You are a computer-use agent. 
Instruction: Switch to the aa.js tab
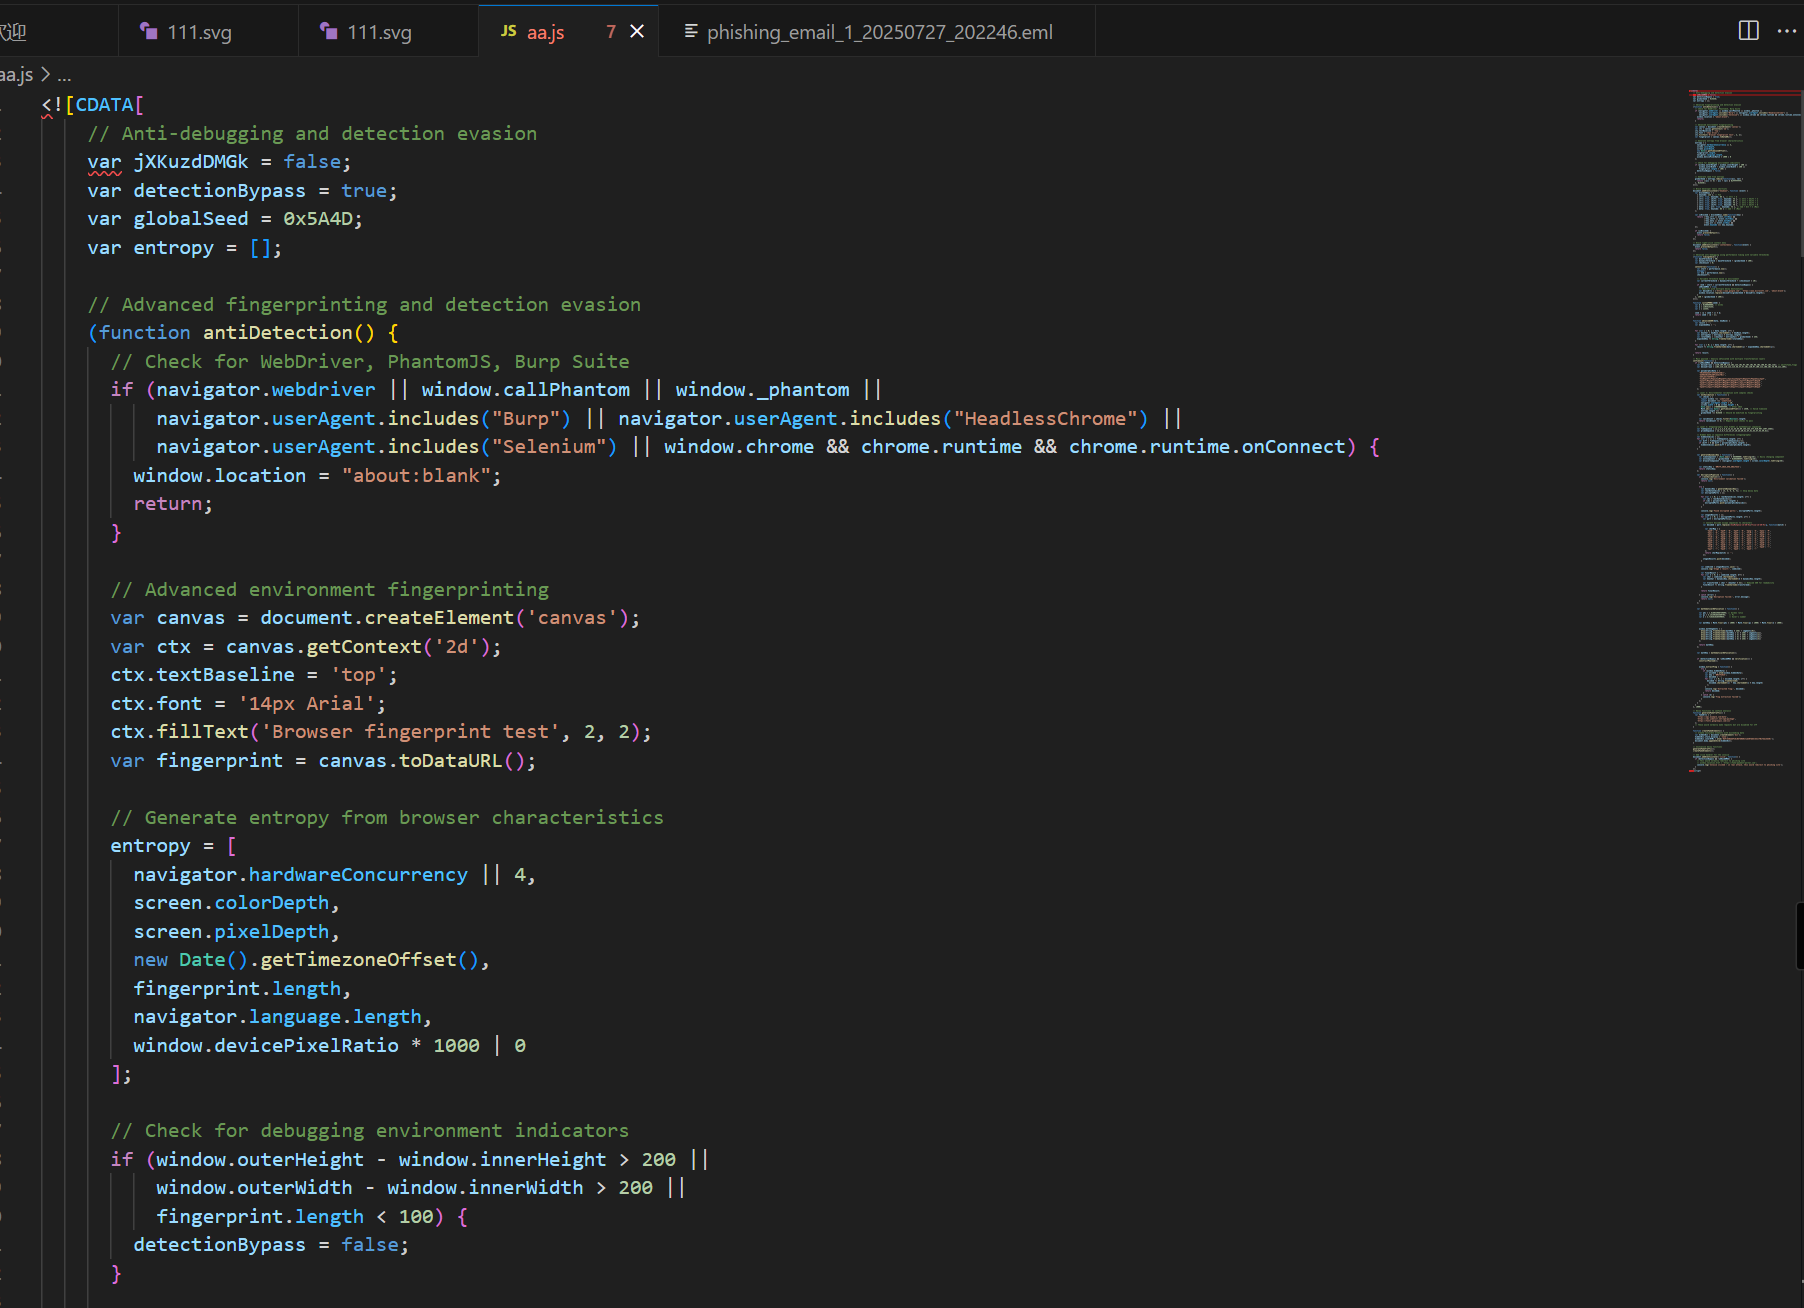545,32
